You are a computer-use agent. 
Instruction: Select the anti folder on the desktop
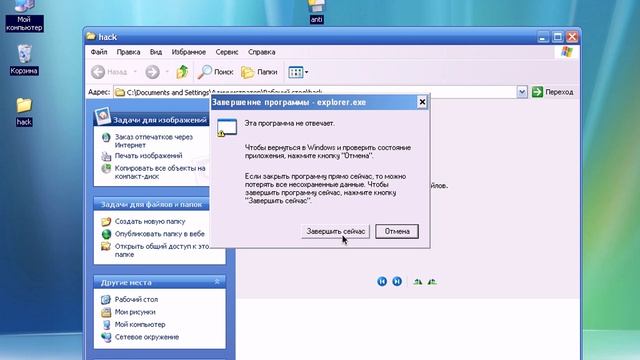click(316, 11)
